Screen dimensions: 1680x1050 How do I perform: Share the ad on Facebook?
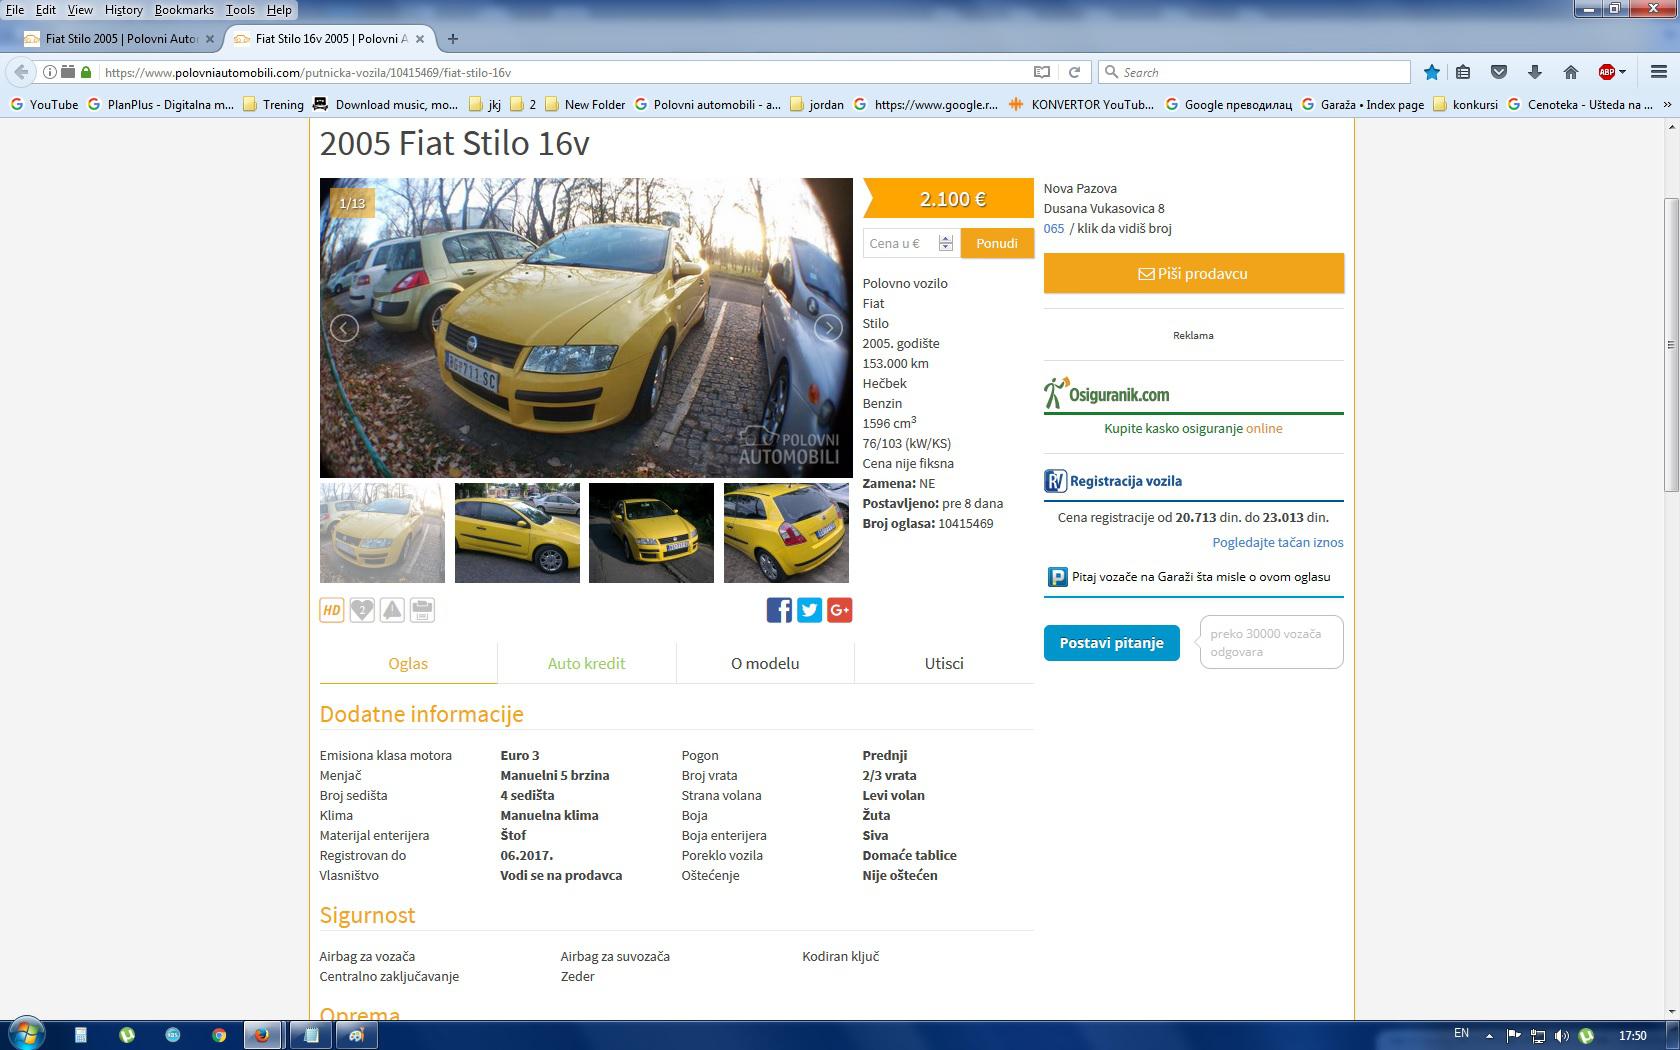tap(779, 610)
